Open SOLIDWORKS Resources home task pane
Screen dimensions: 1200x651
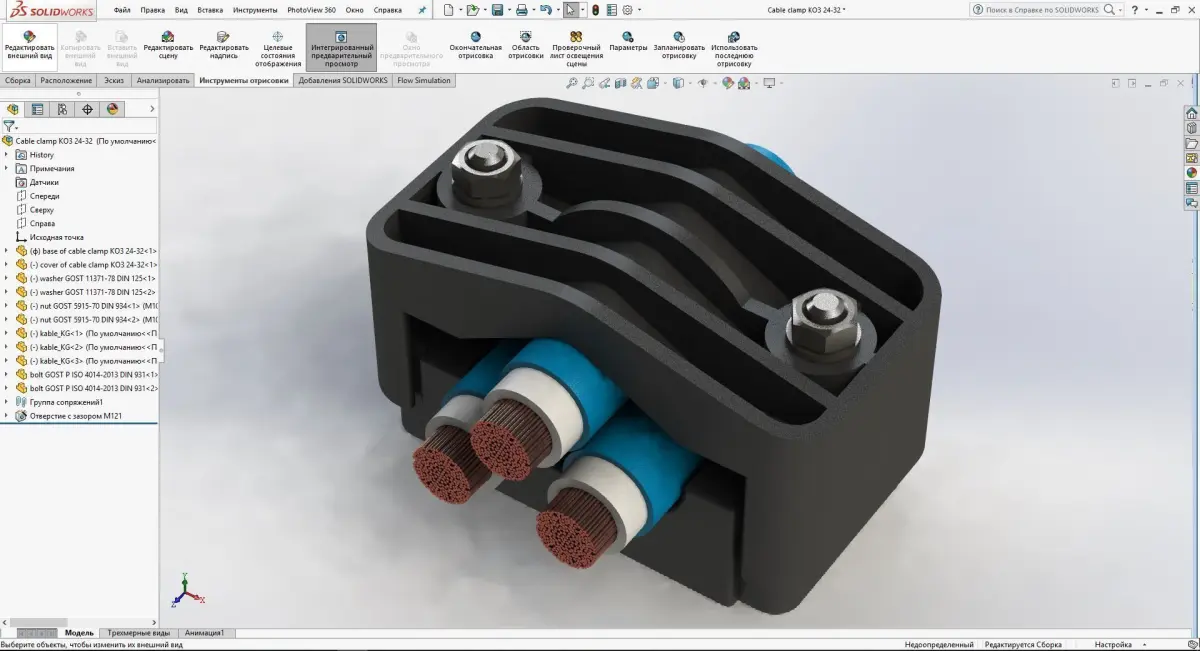(x=1191, y=112)
